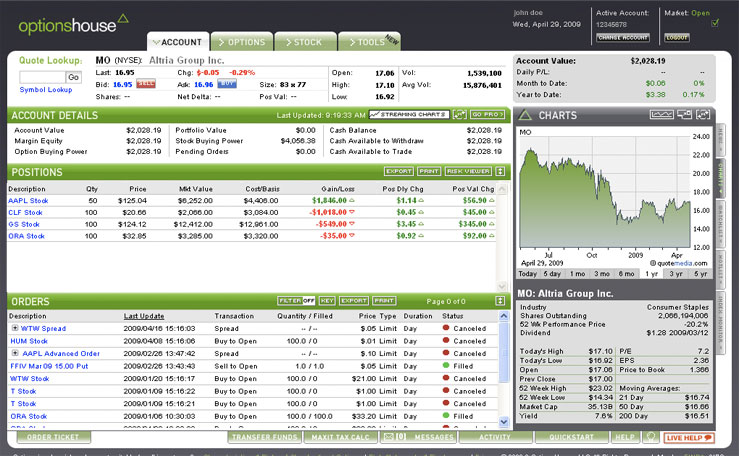This screenshot has height=456, width=739.
Task: Select the 1 mo chart period
Action: 577,274
